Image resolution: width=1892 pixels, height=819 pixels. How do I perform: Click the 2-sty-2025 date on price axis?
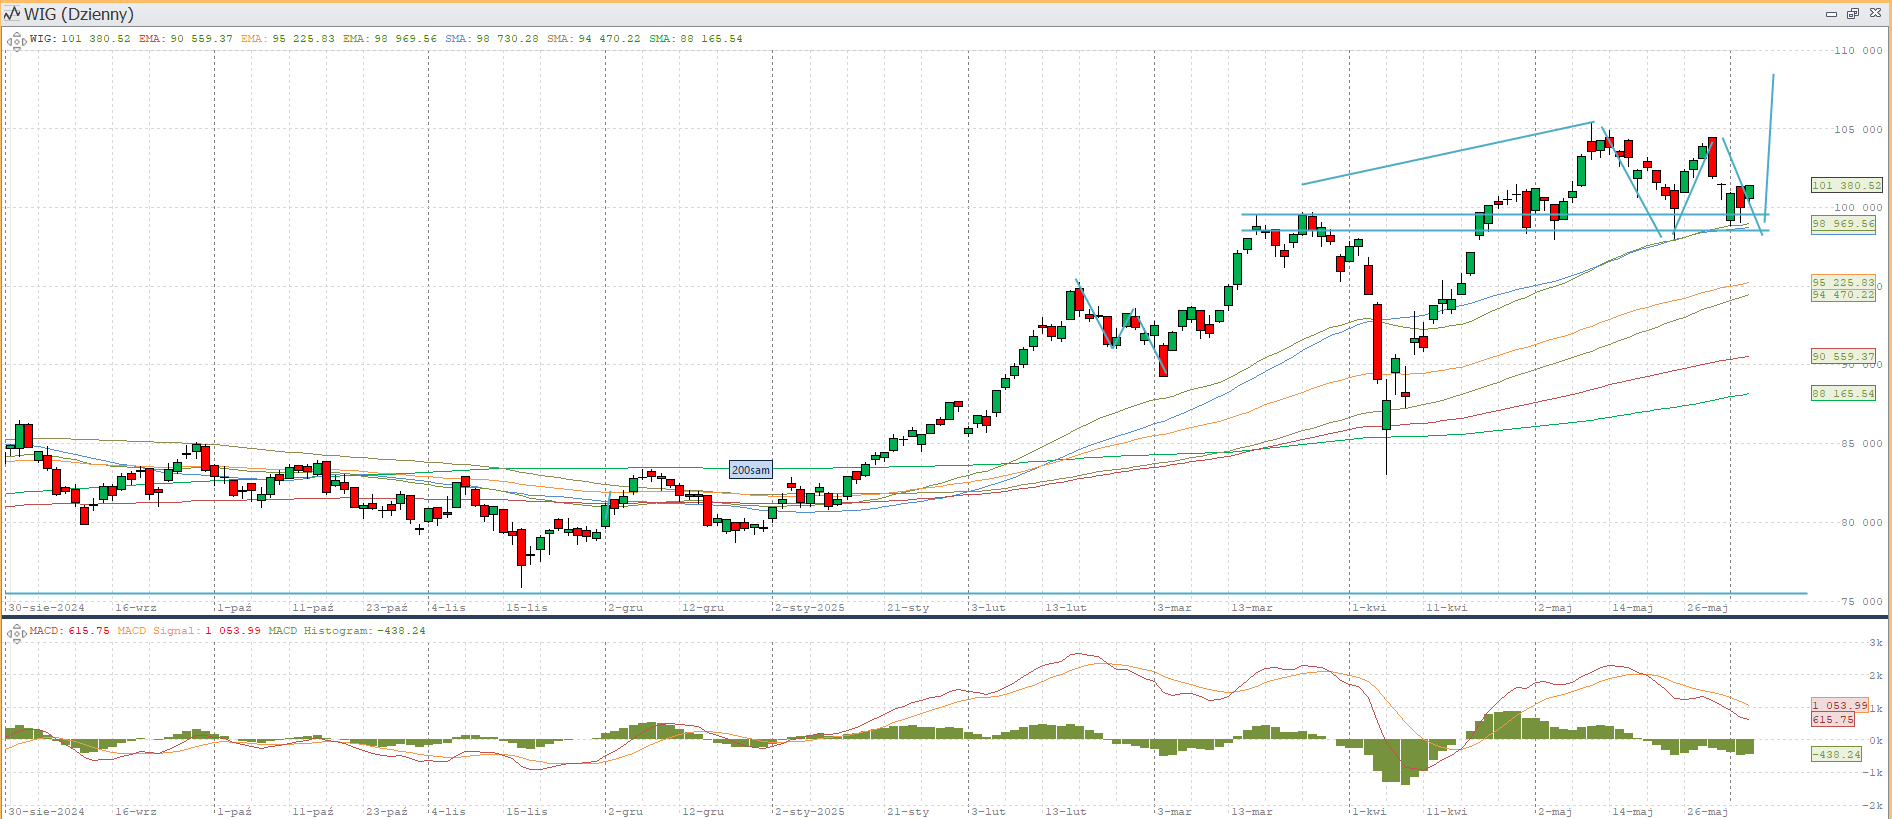click(x=810, y=607)
